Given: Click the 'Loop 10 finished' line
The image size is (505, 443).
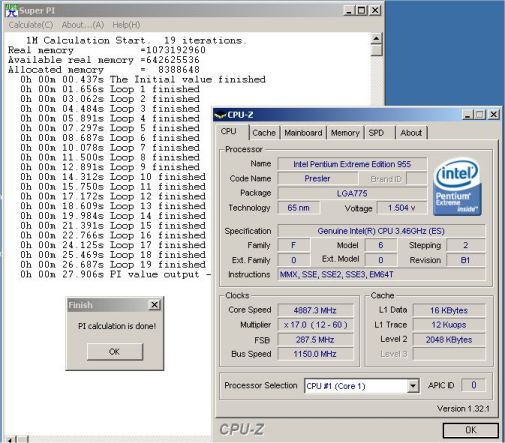Looking at the screenshot, I should tap(113, 177).
